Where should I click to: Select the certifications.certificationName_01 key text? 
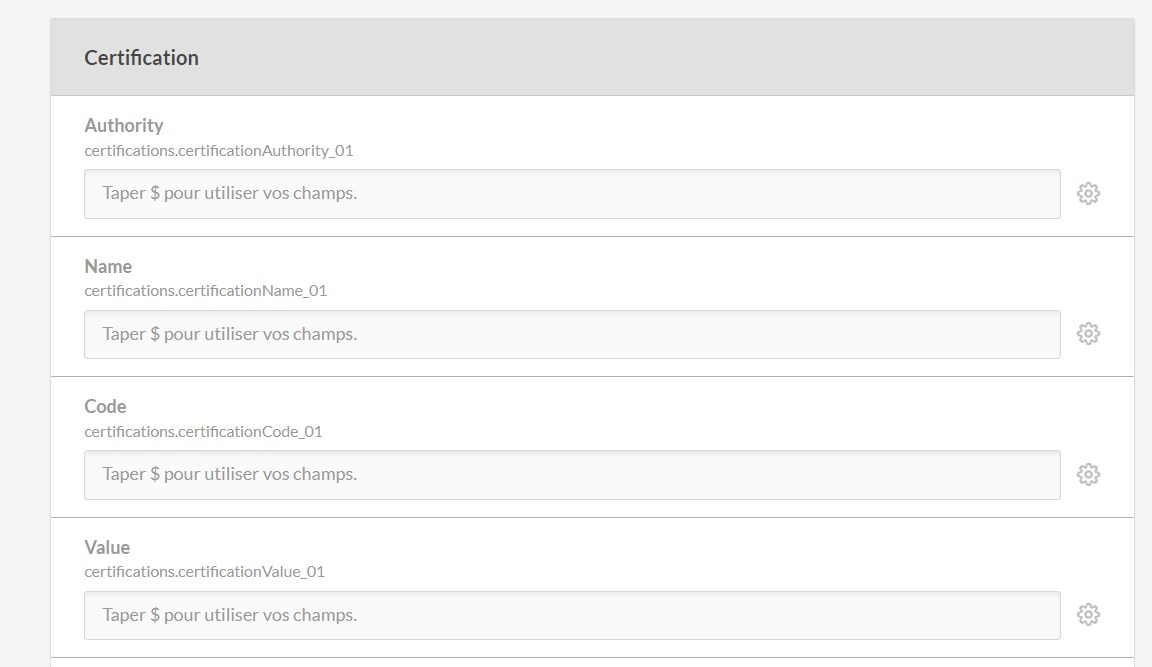click(205, 291)
